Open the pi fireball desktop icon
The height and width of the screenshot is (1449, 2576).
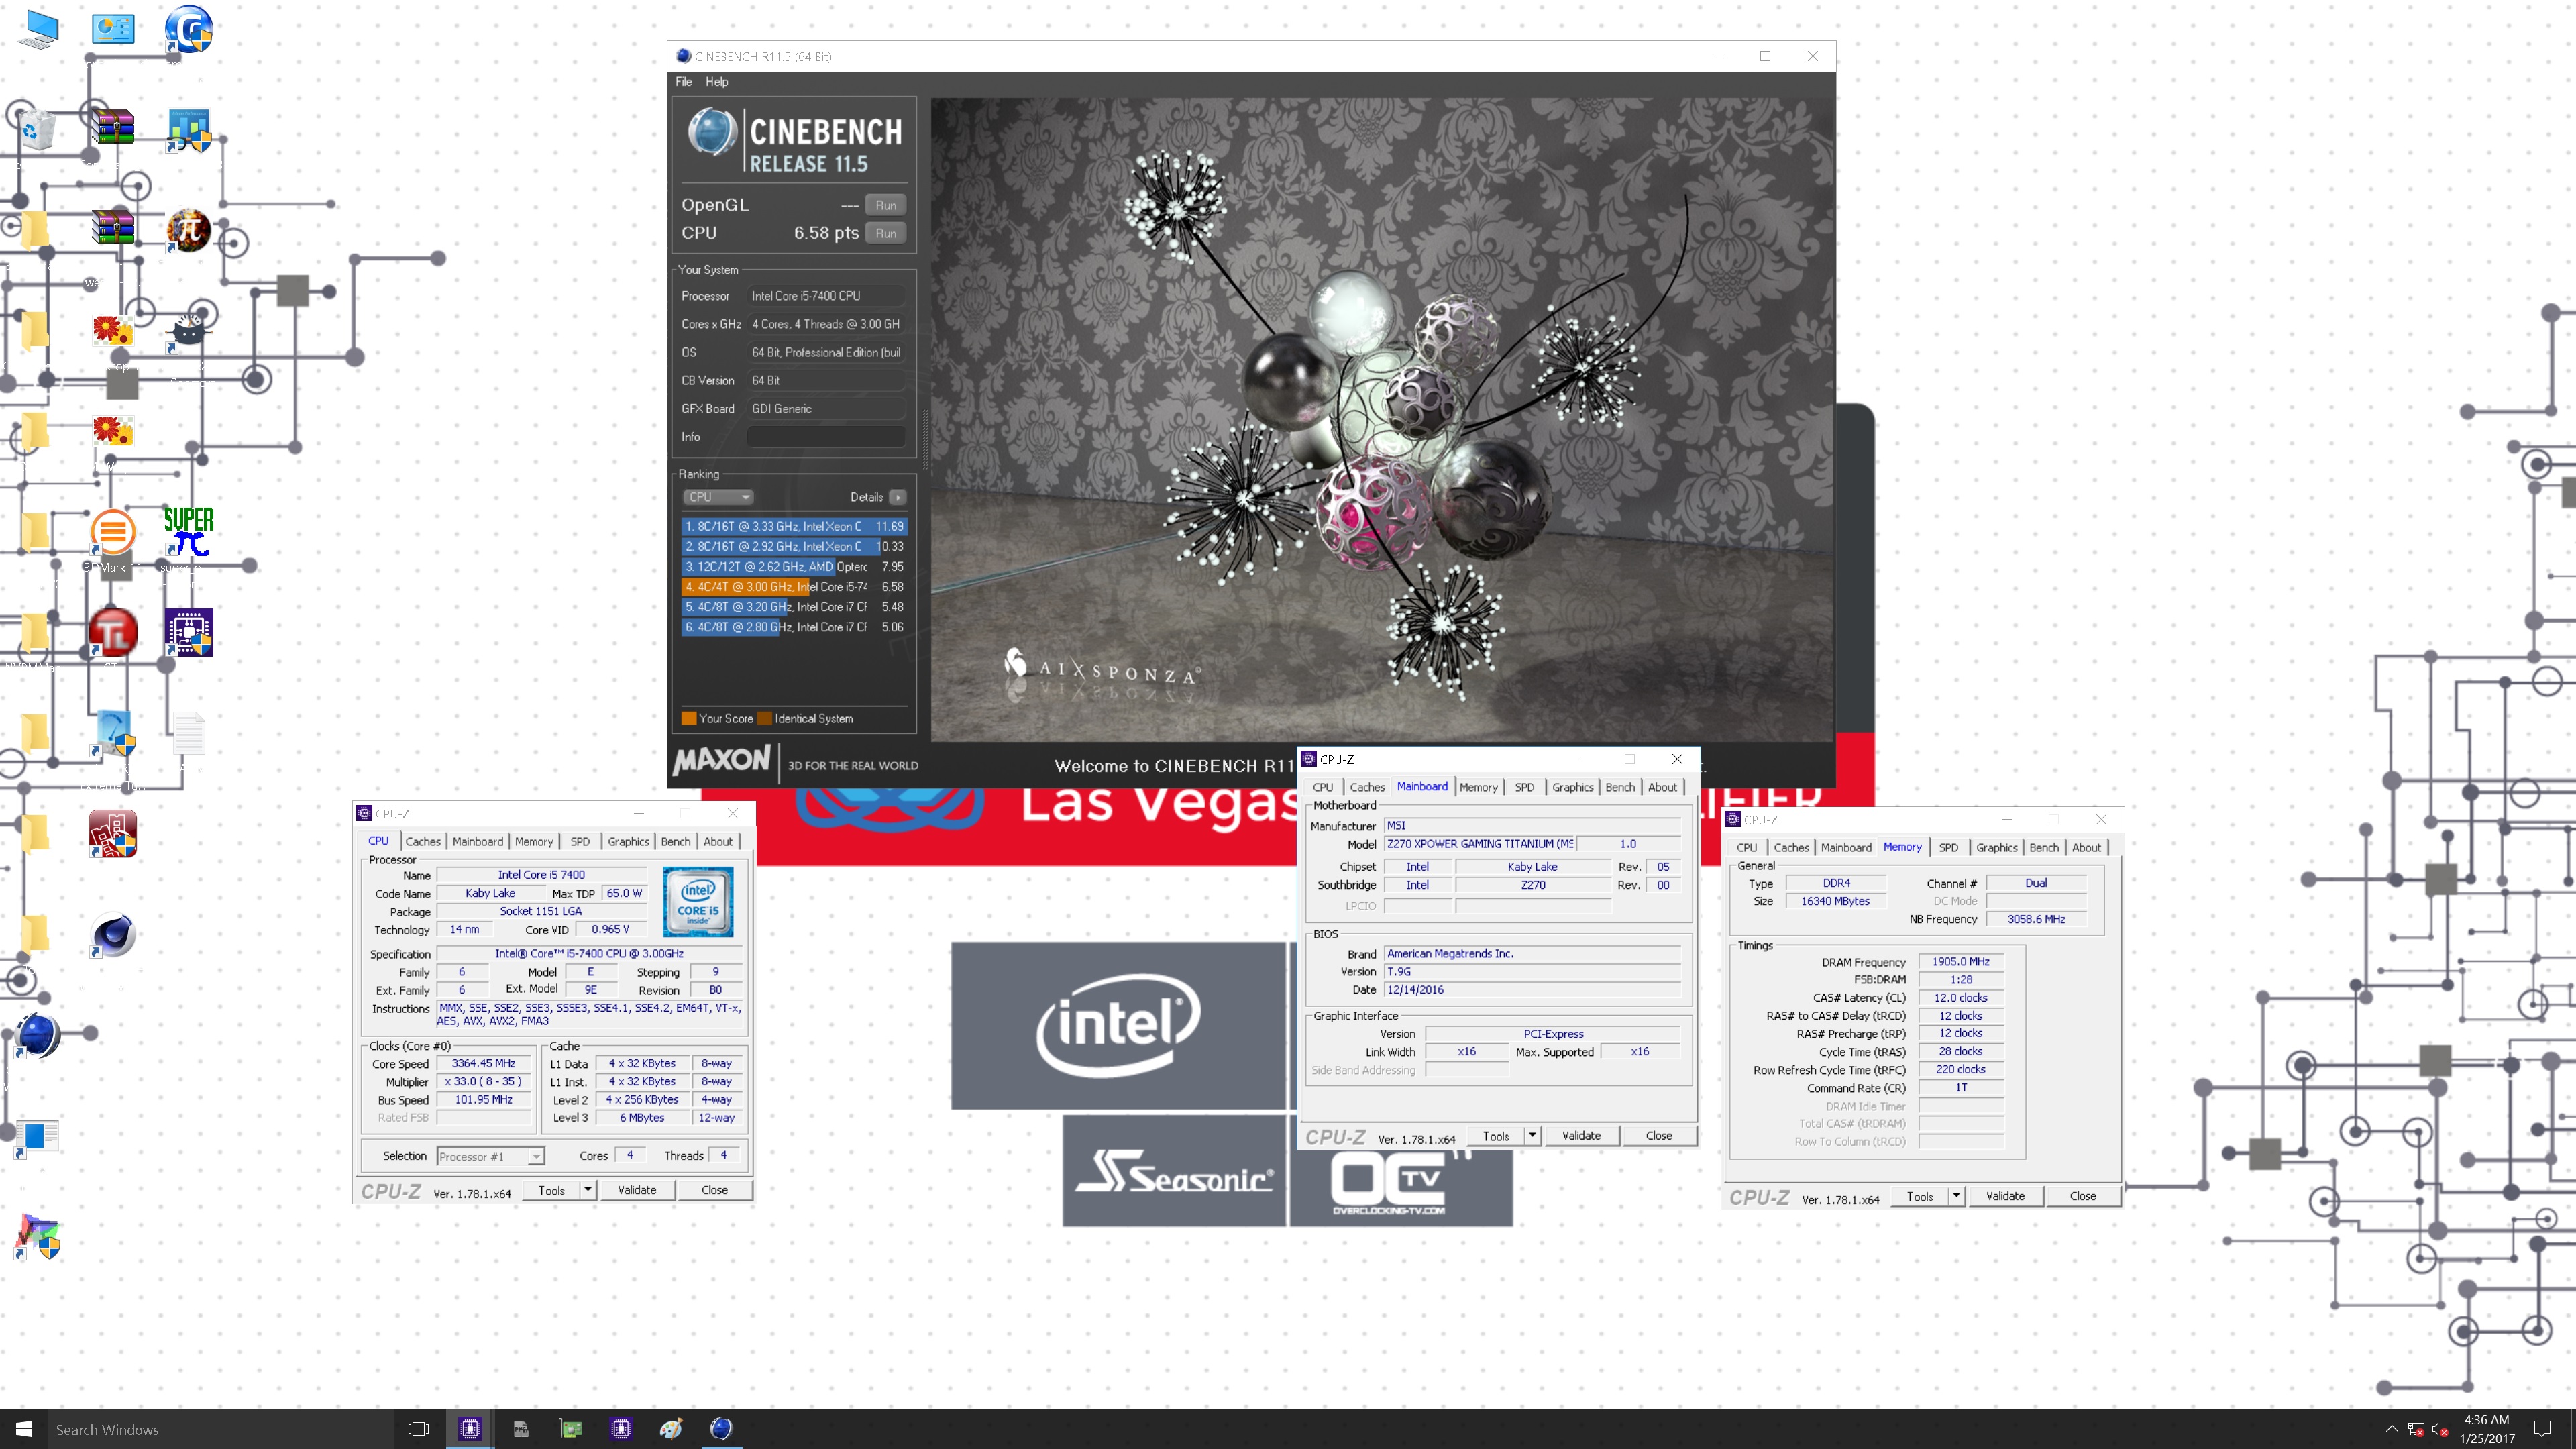click(x=188, y=230)
